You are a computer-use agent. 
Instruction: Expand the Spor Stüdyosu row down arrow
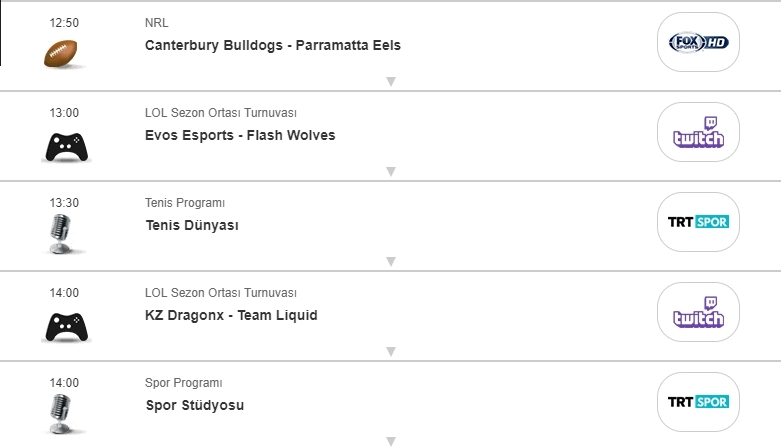[x=391, y=440]
